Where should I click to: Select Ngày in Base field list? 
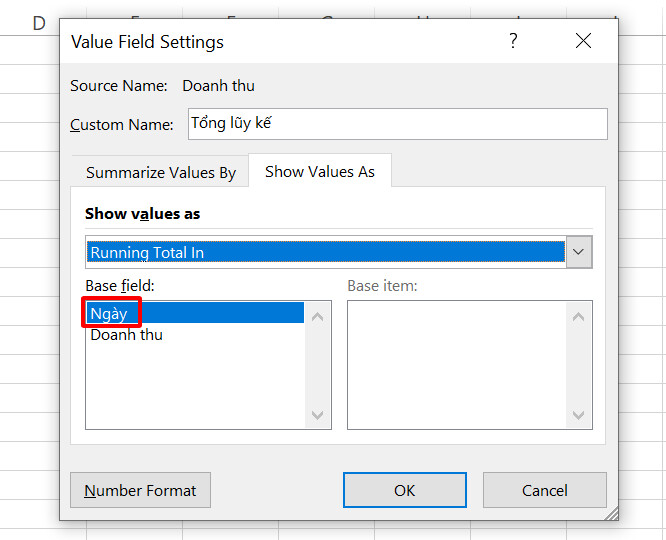(x=195, y=313)
